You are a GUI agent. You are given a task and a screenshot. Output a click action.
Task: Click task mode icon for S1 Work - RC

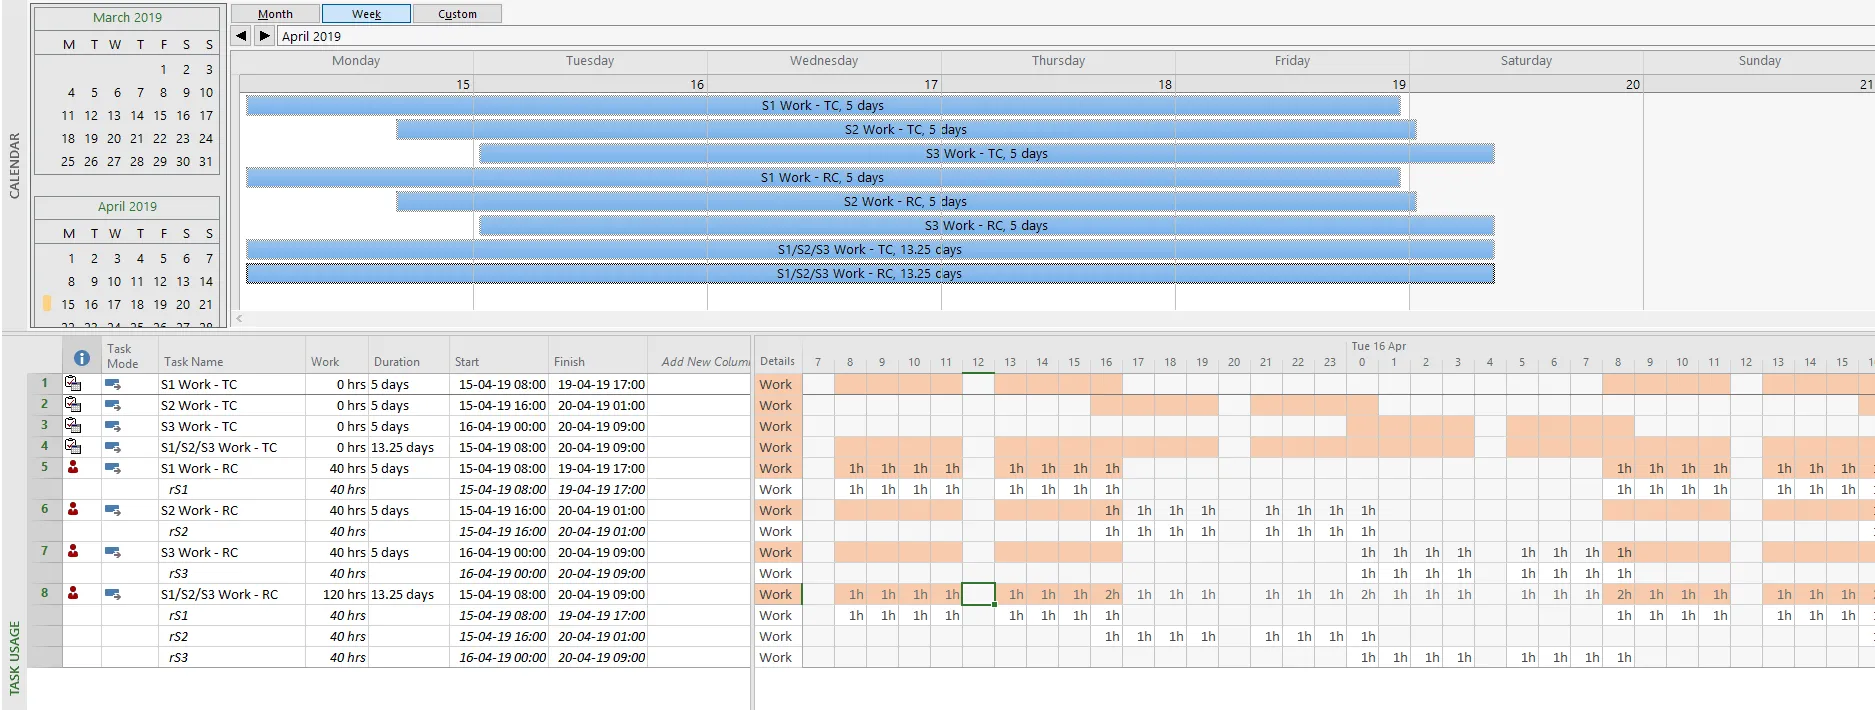coord(113,468)
